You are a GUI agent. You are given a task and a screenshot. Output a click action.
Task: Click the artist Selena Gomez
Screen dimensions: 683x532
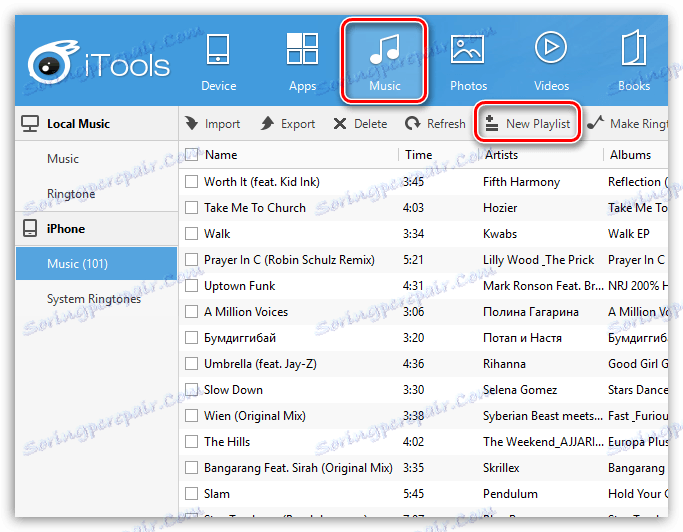(520, 390)
